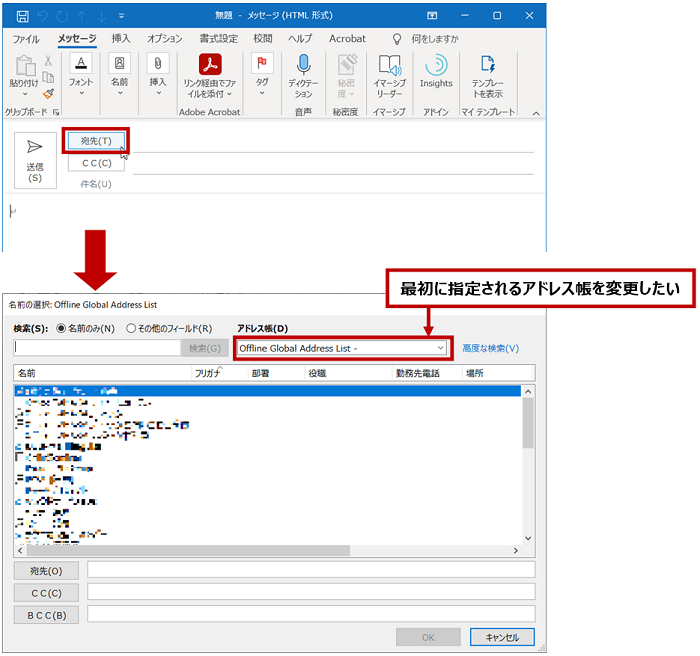This screenshot has height=656, width=700.
Task: Launch the Immersive Reader (イマーシブ リーダー)
Action: (x=389, y=74)
